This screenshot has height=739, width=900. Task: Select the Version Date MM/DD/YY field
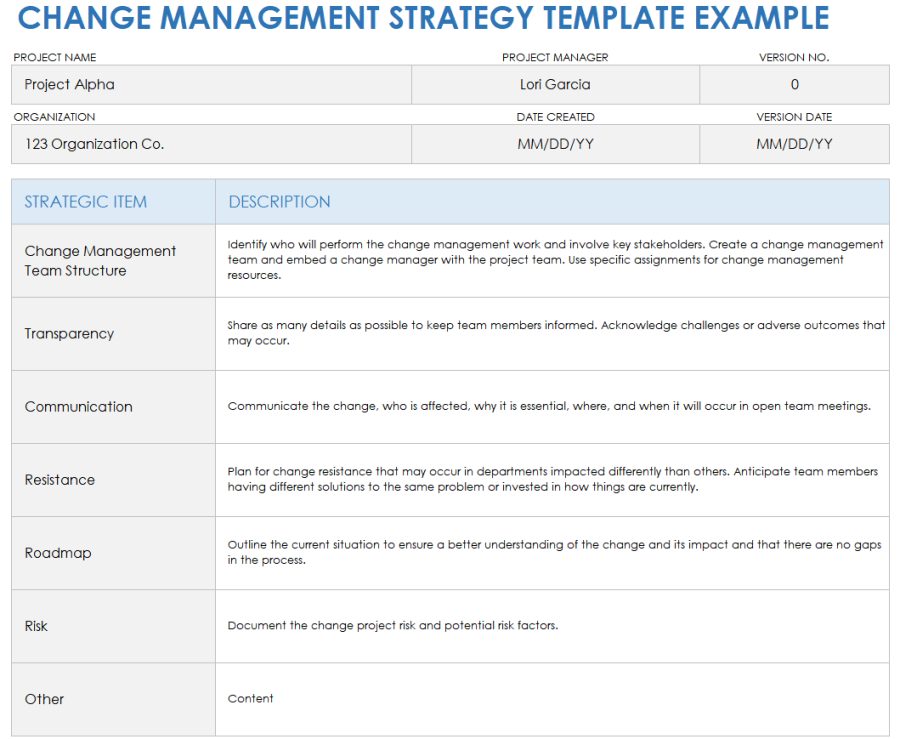click(794, 143)
